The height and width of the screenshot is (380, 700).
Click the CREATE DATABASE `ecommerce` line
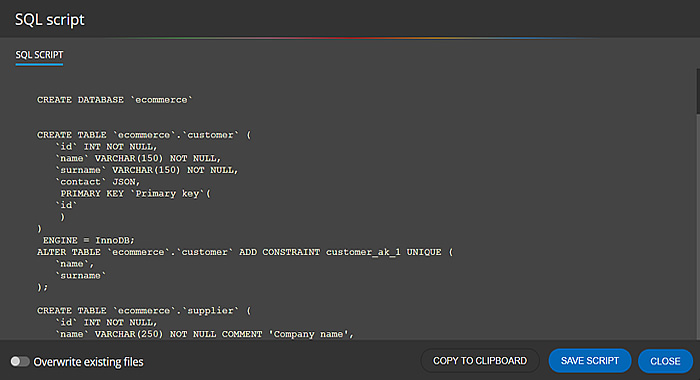pos(115,100)
